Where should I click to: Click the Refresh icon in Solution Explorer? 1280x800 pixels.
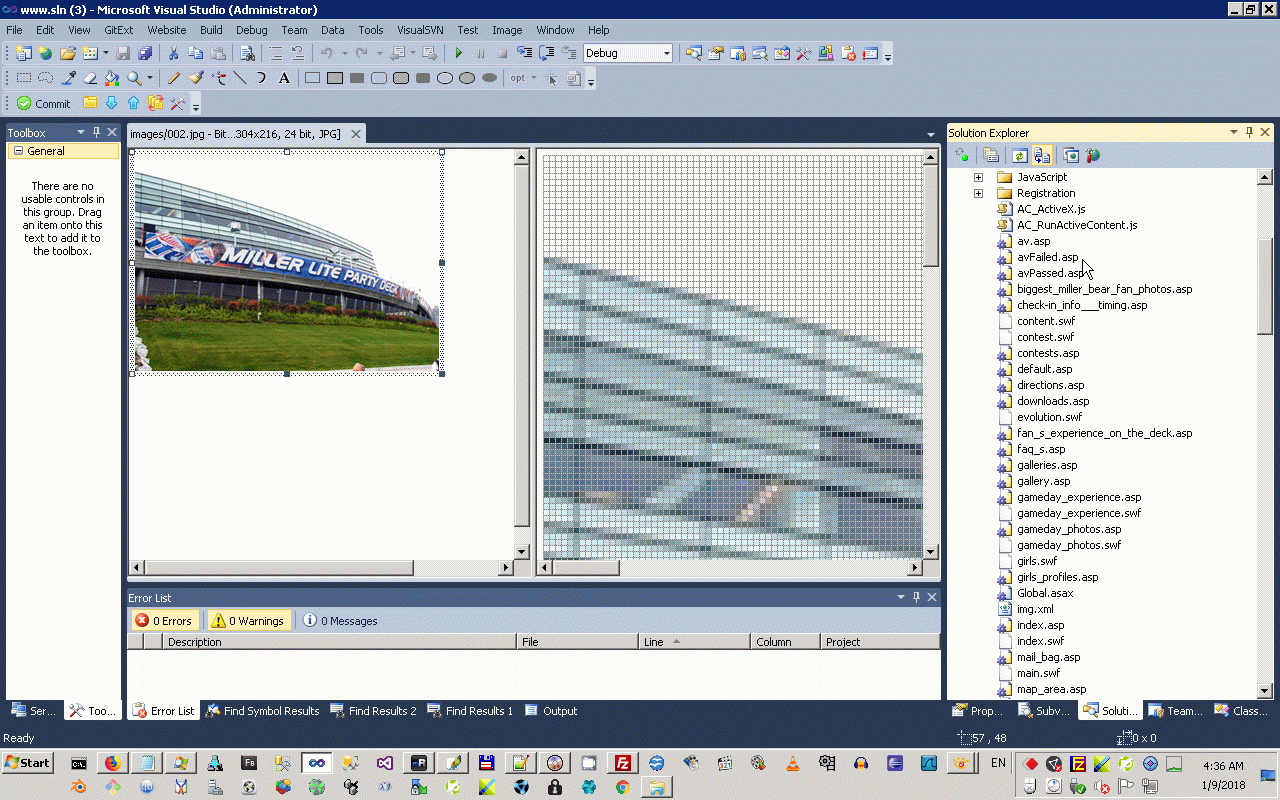point(1019,155)
